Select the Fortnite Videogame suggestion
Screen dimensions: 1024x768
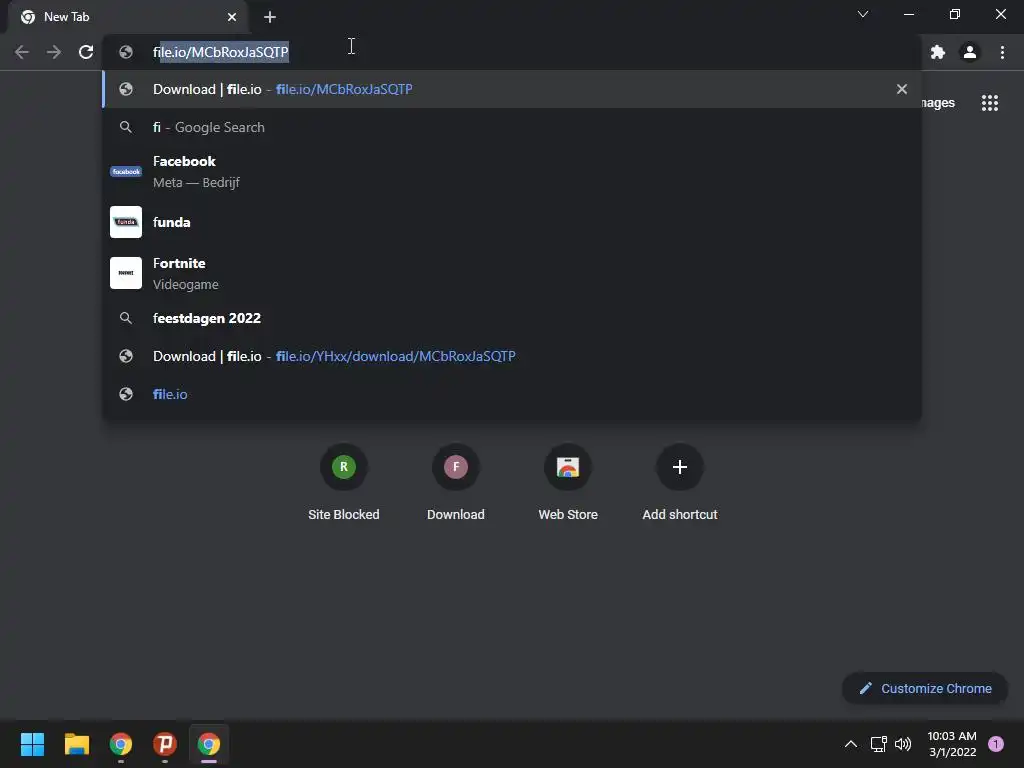(x=512, y=274)
